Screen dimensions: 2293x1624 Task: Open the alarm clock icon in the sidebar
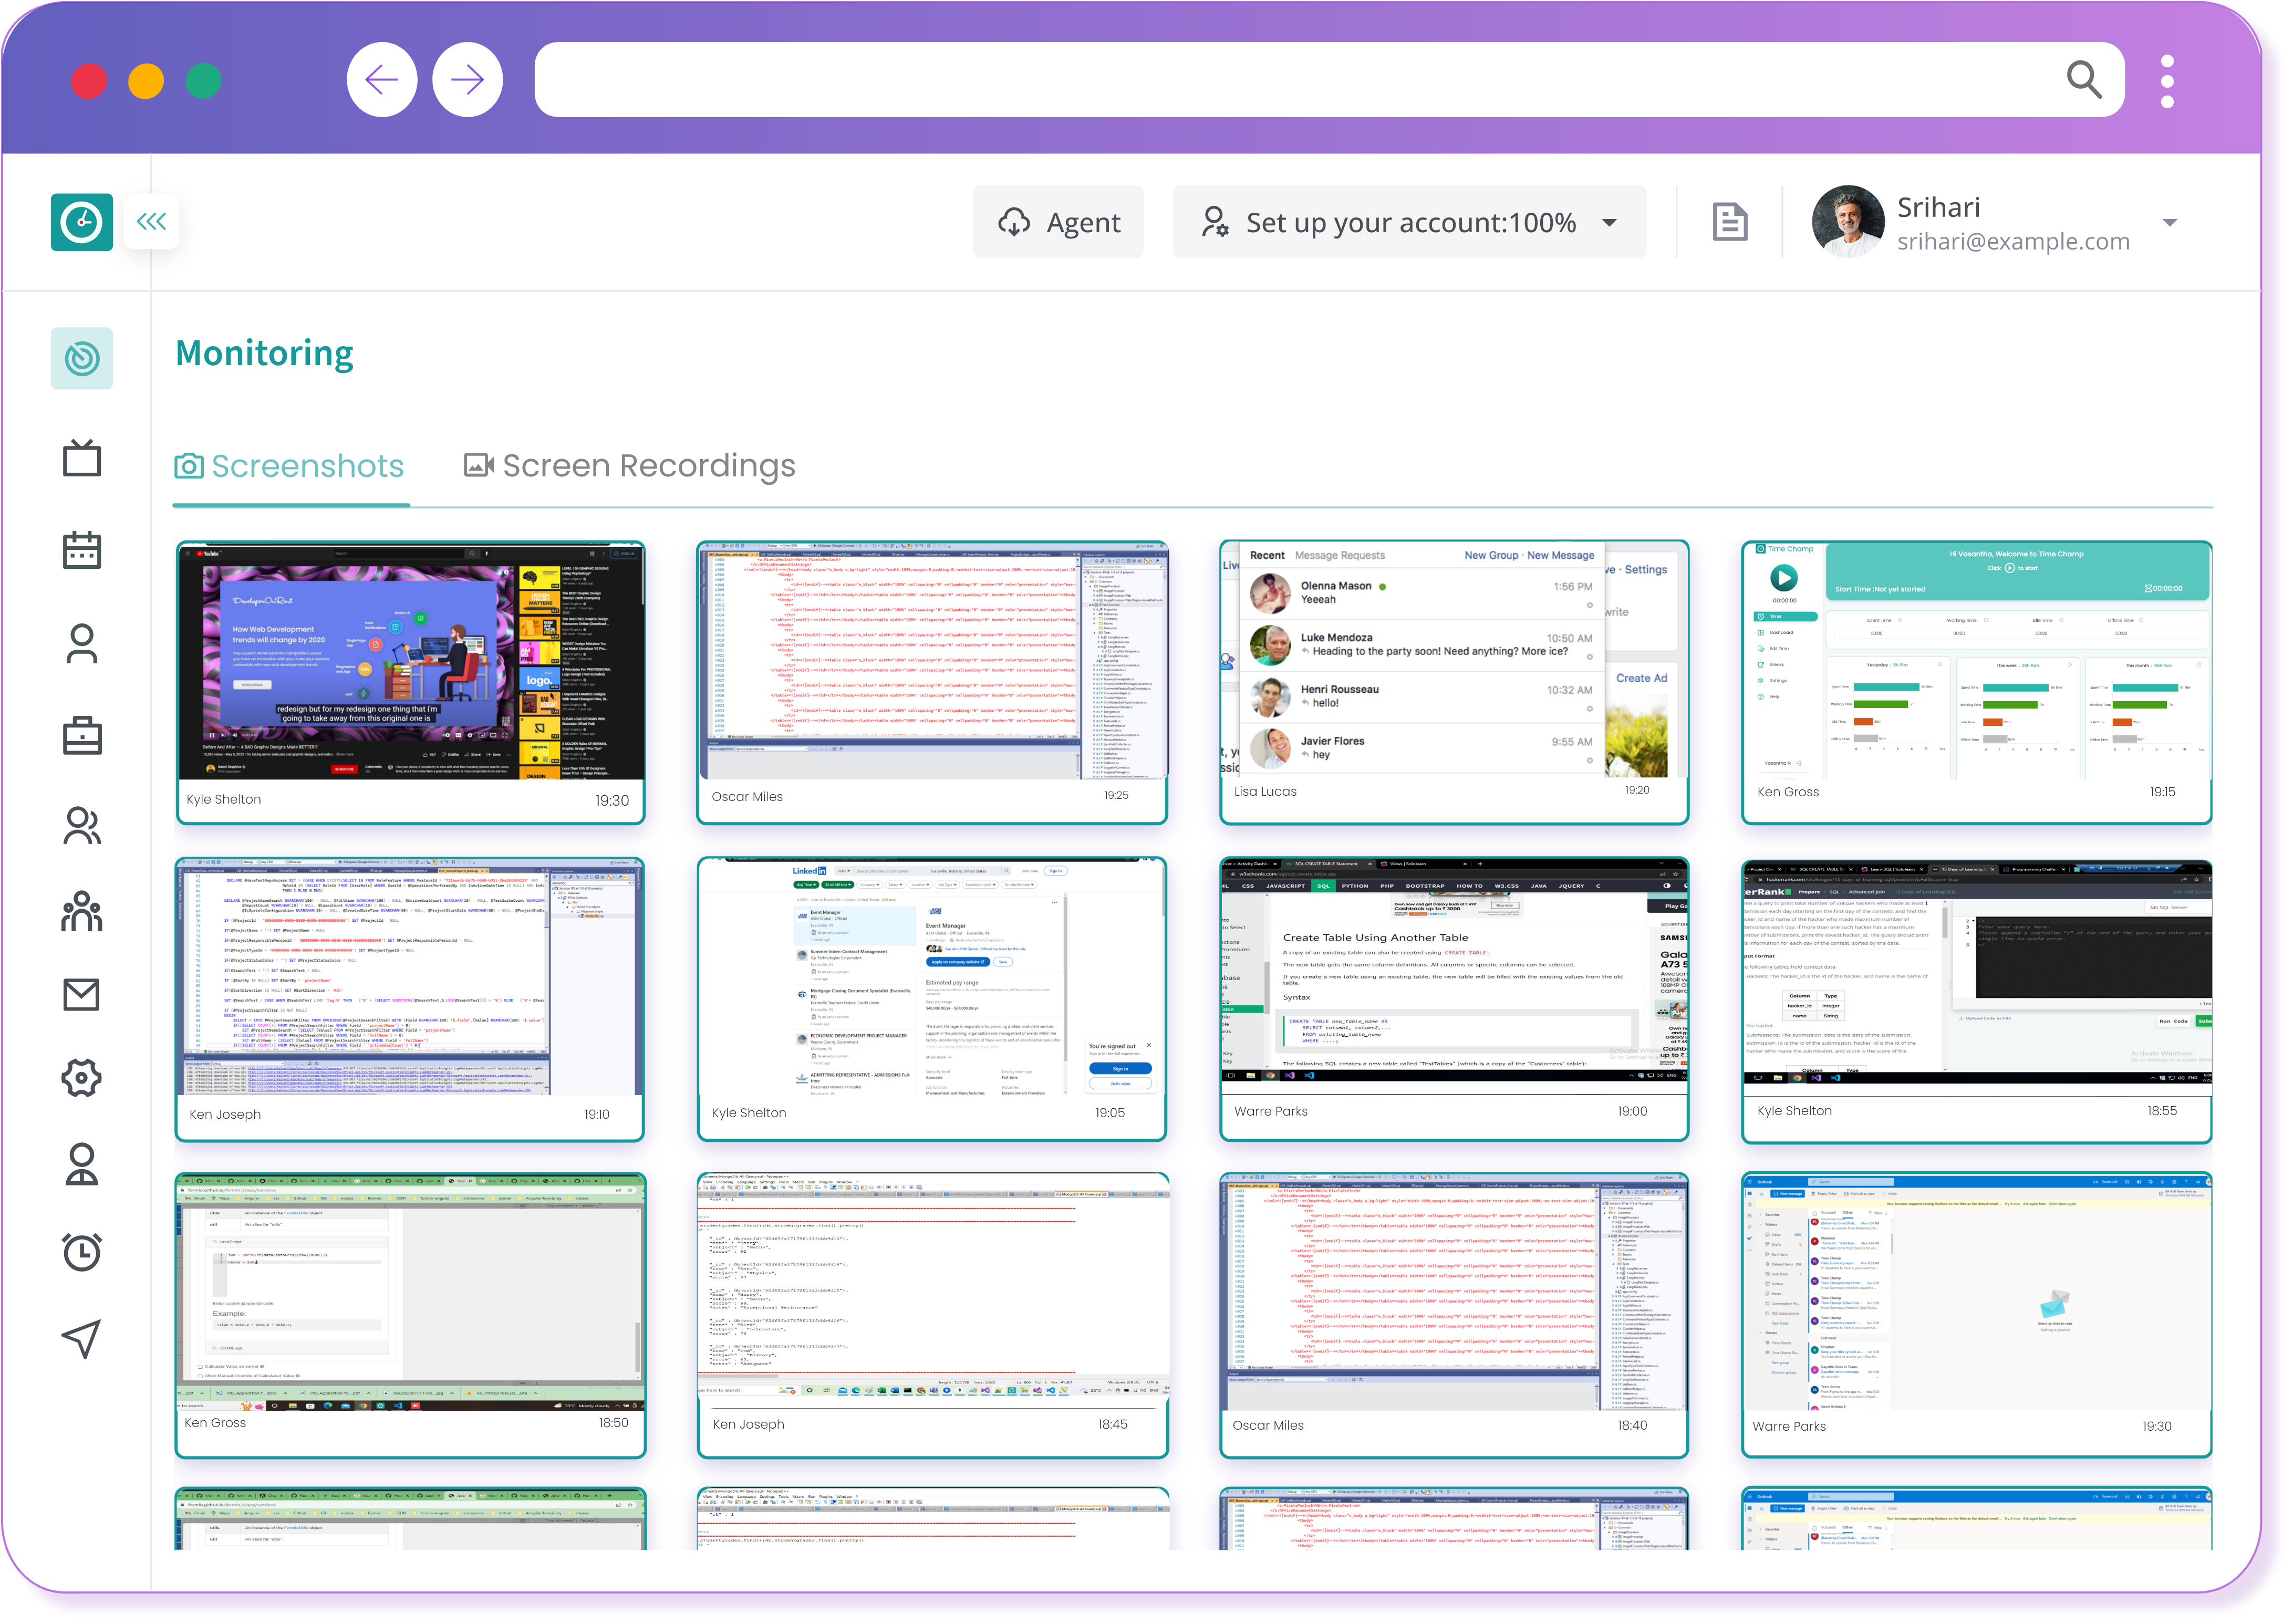pyautogui.click(x=82, y=1251)
